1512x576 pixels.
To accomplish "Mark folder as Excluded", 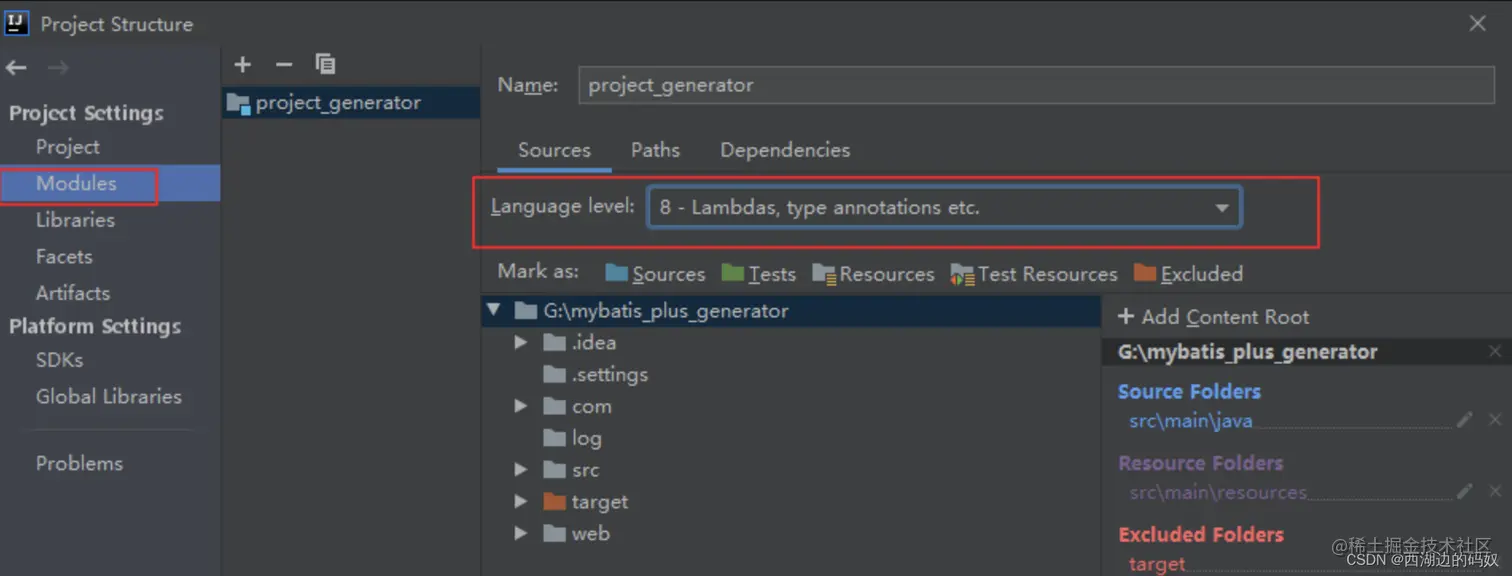I will [1188, 274].
